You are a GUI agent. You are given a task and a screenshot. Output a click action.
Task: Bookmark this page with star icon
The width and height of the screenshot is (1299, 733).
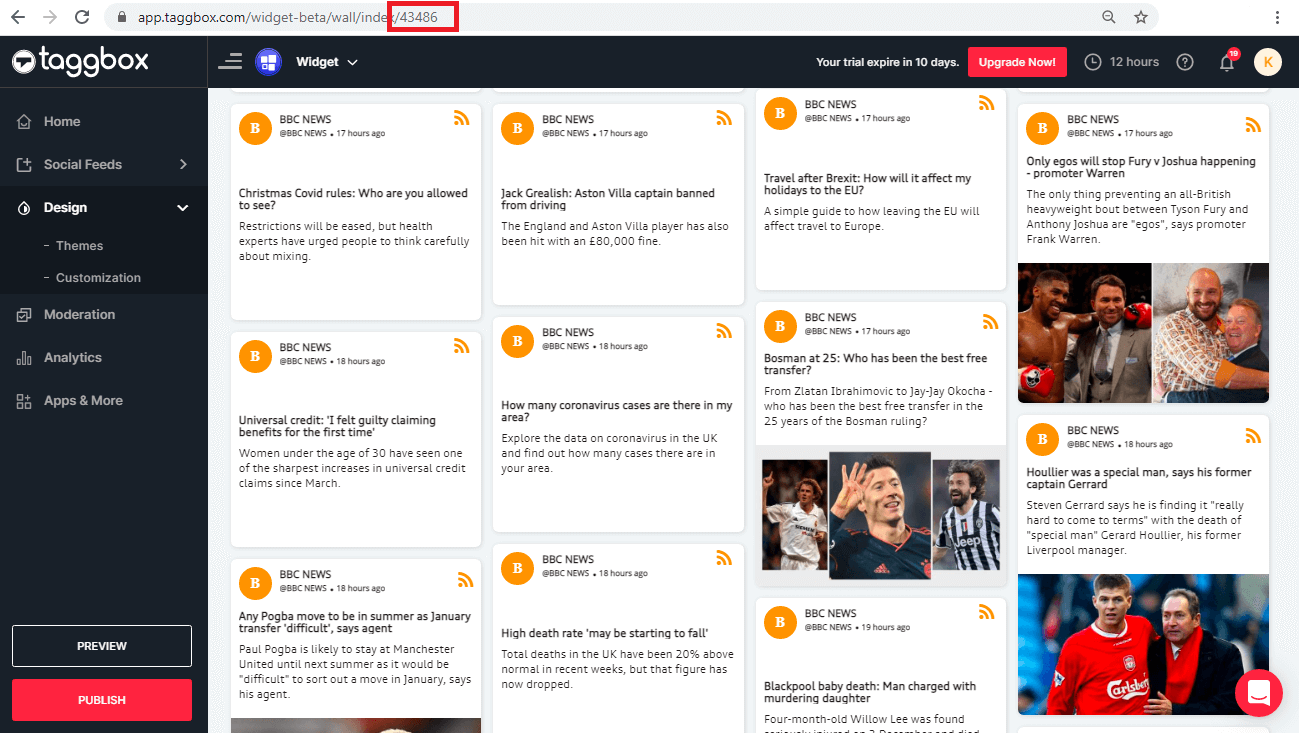point(1141,17)
